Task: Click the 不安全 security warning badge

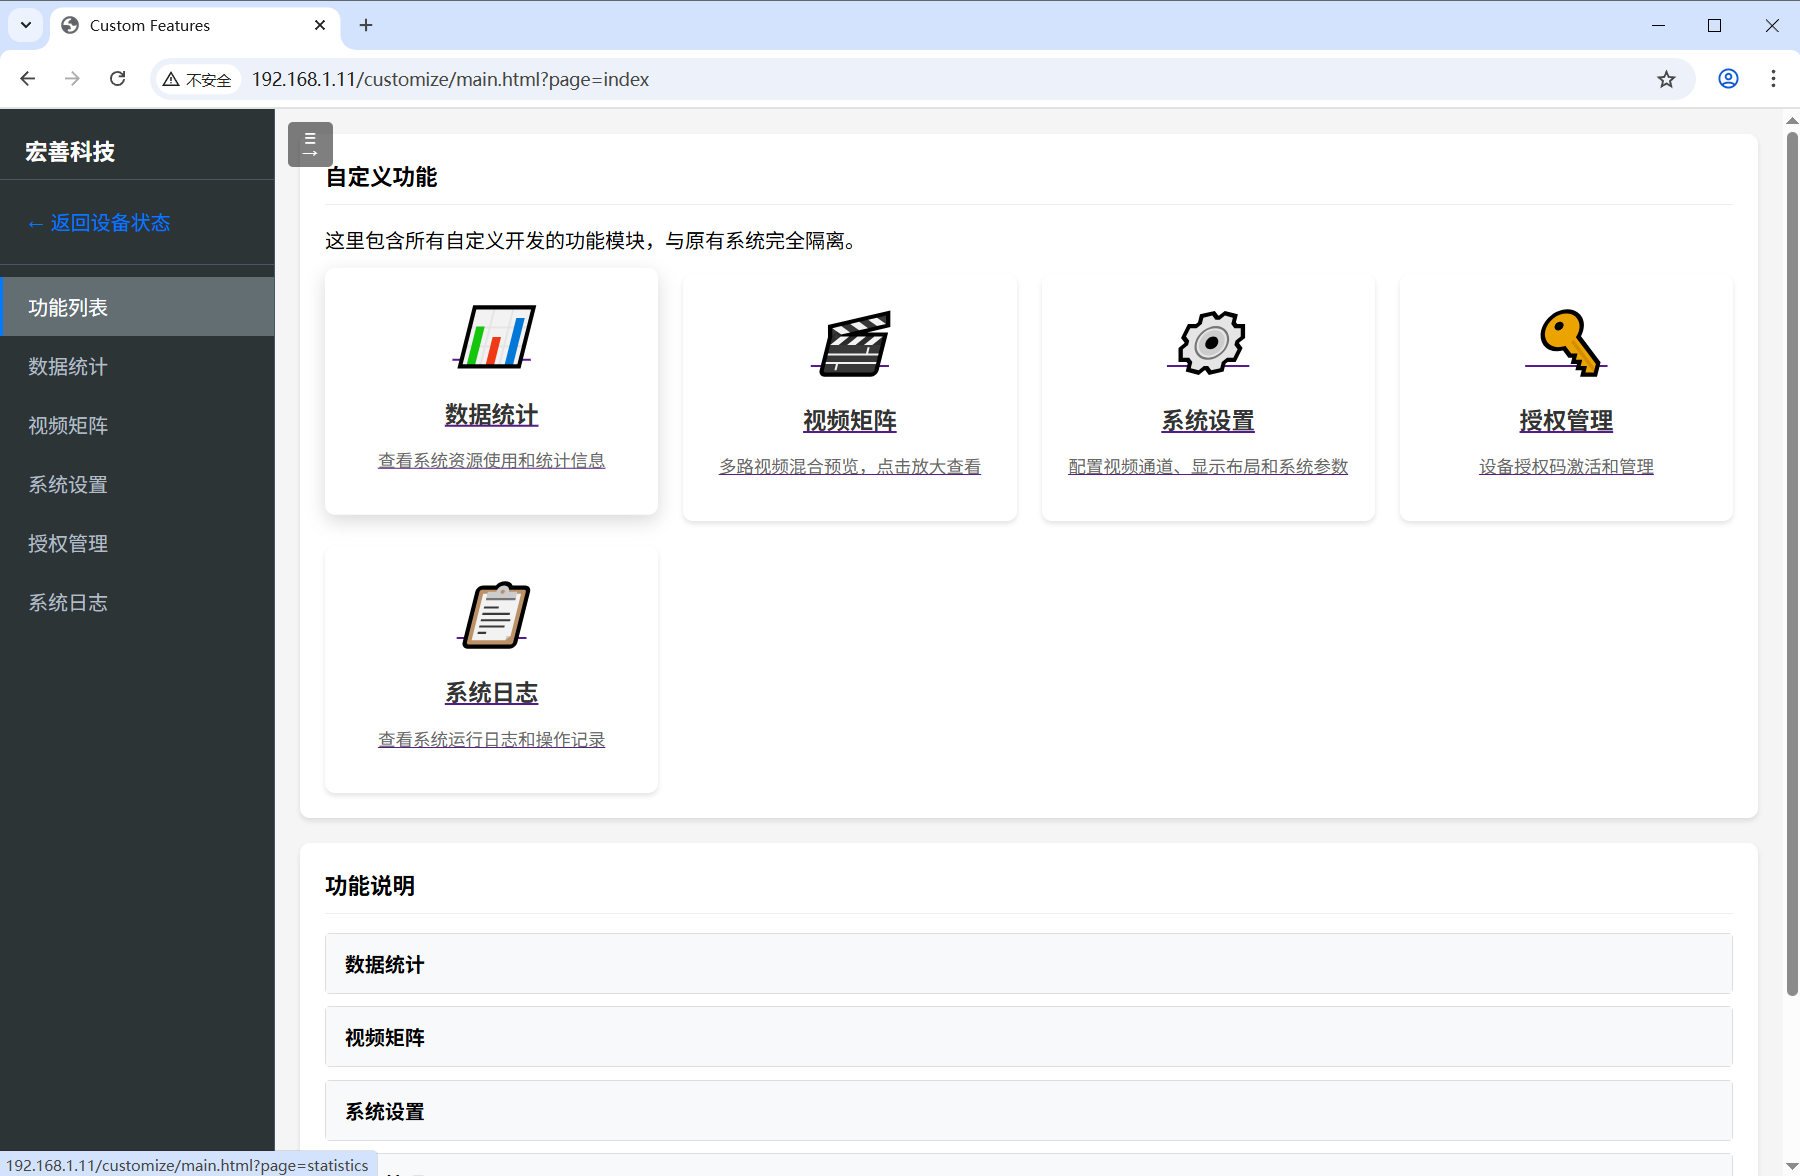Action: click(198, 80)
